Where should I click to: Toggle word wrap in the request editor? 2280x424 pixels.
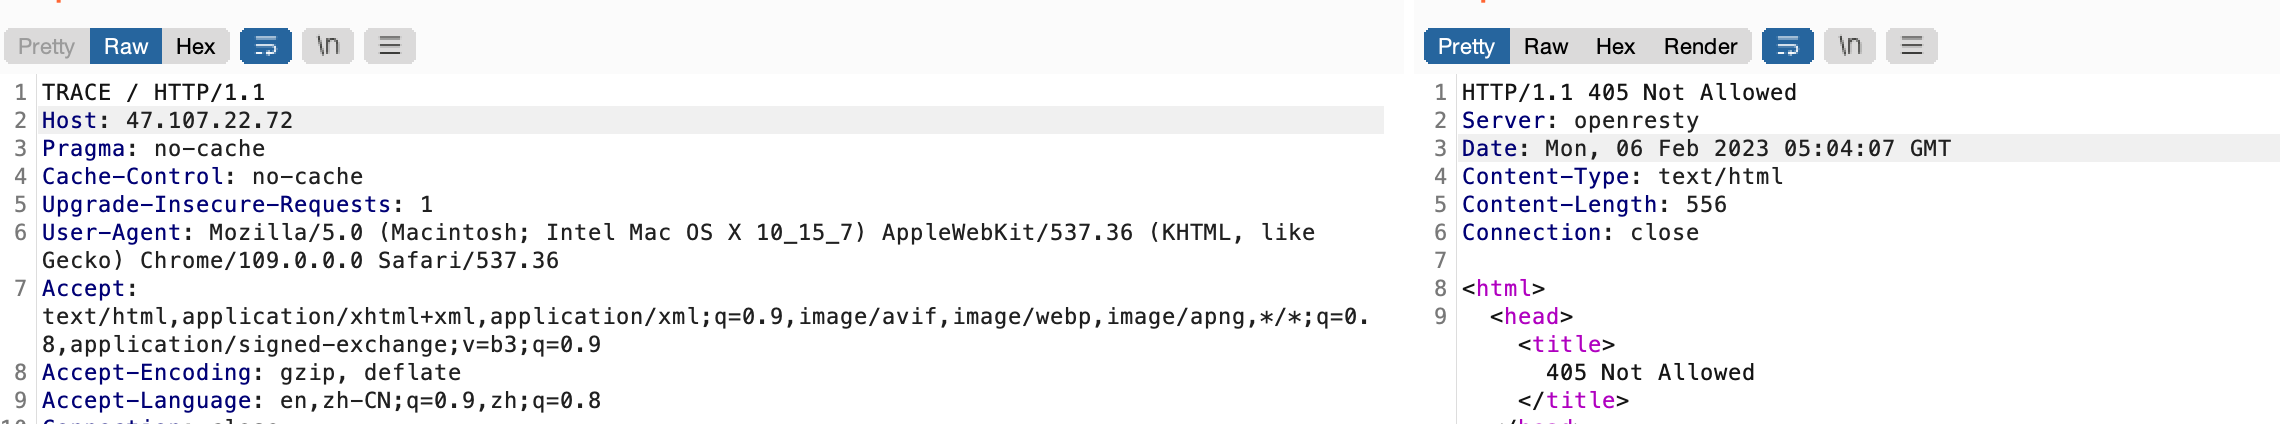[266, 46]
